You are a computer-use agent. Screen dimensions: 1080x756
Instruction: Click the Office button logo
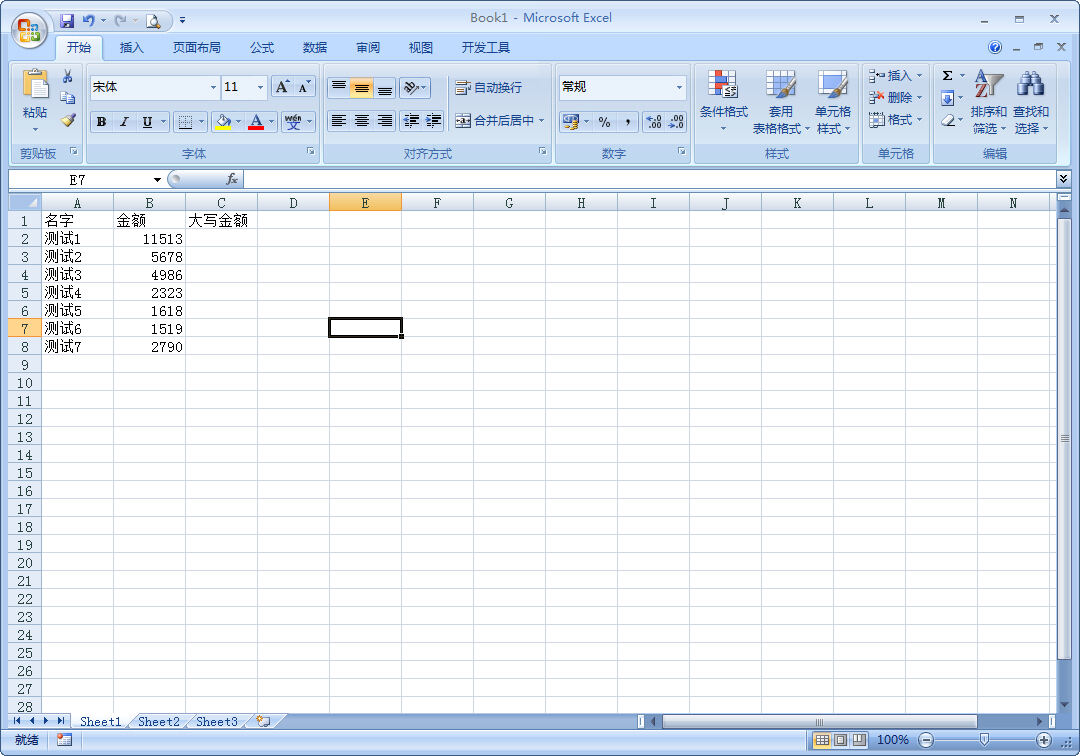29,30
